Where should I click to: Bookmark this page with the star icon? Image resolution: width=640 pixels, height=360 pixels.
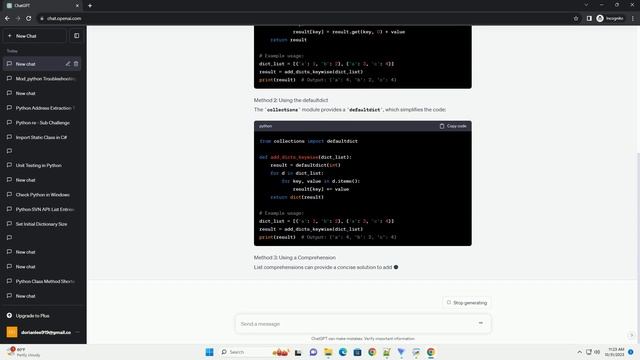(576, 18)
